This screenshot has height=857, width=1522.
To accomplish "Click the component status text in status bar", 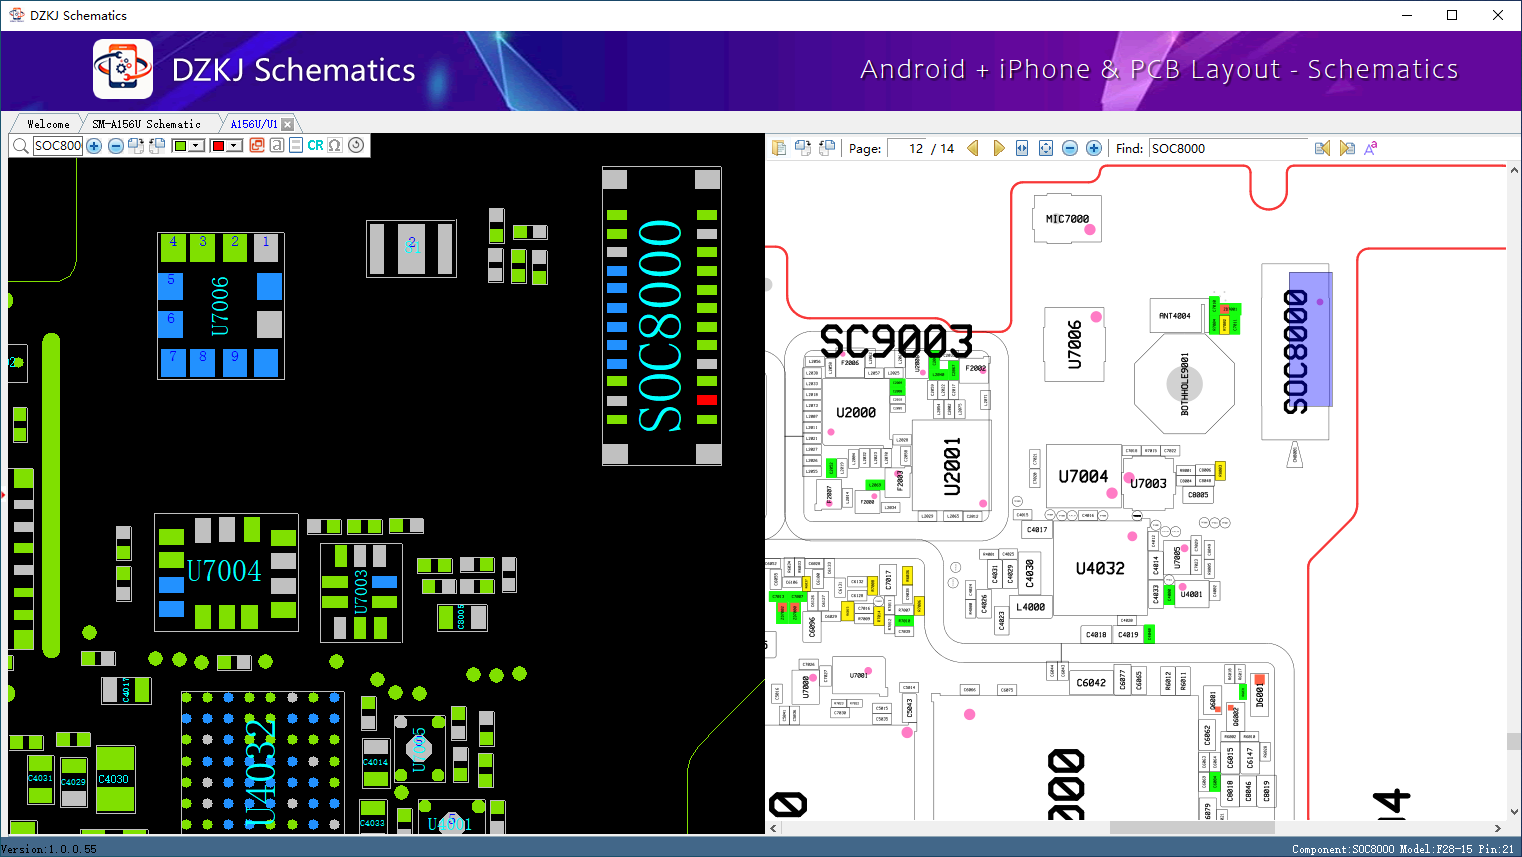I will [1402, 849].
